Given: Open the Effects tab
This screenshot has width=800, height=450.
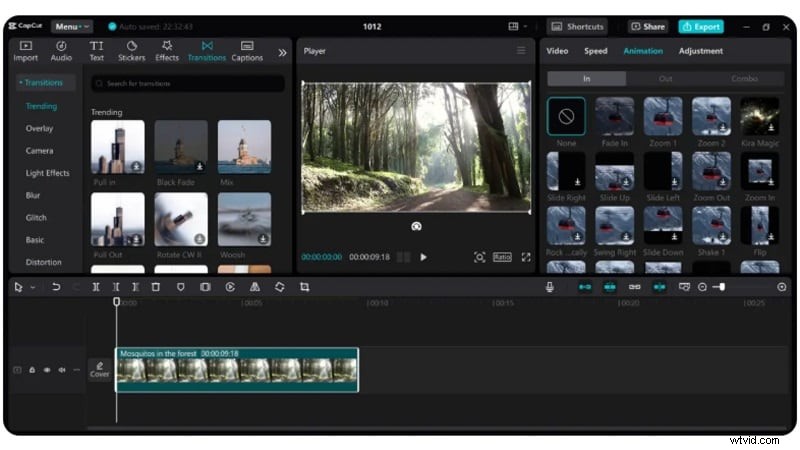Looking at the screenshot, I should pyautogui.click(x=167, y=51).
